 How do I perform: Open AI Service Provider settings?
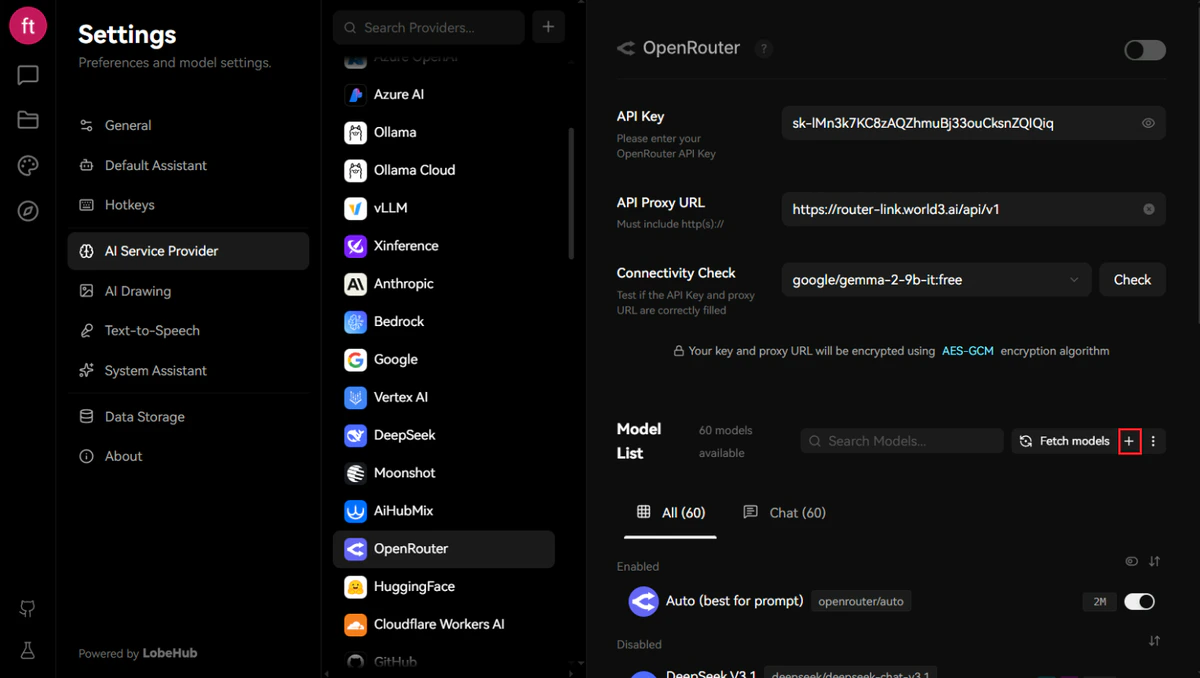tap(188, 251)
